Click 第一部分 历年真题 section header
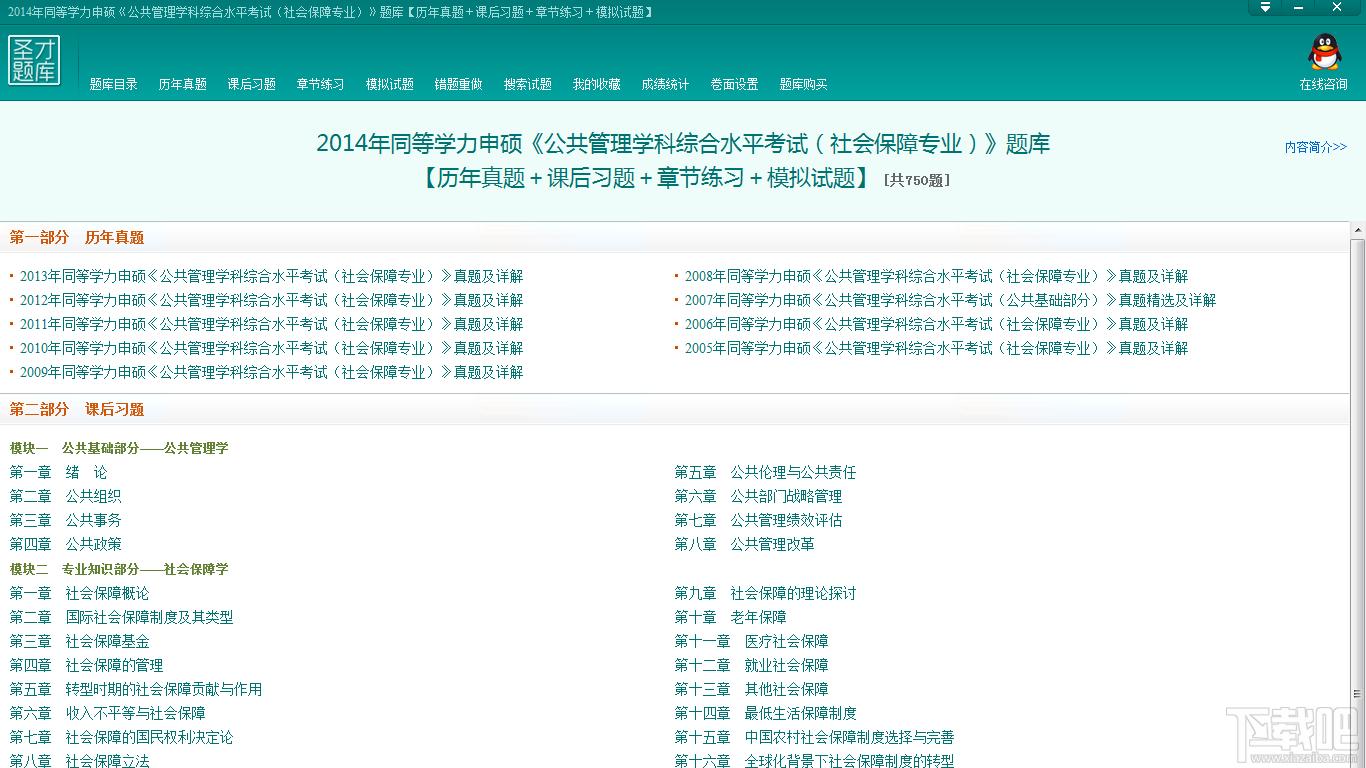The image size is (1366, 768). (77, 238)
